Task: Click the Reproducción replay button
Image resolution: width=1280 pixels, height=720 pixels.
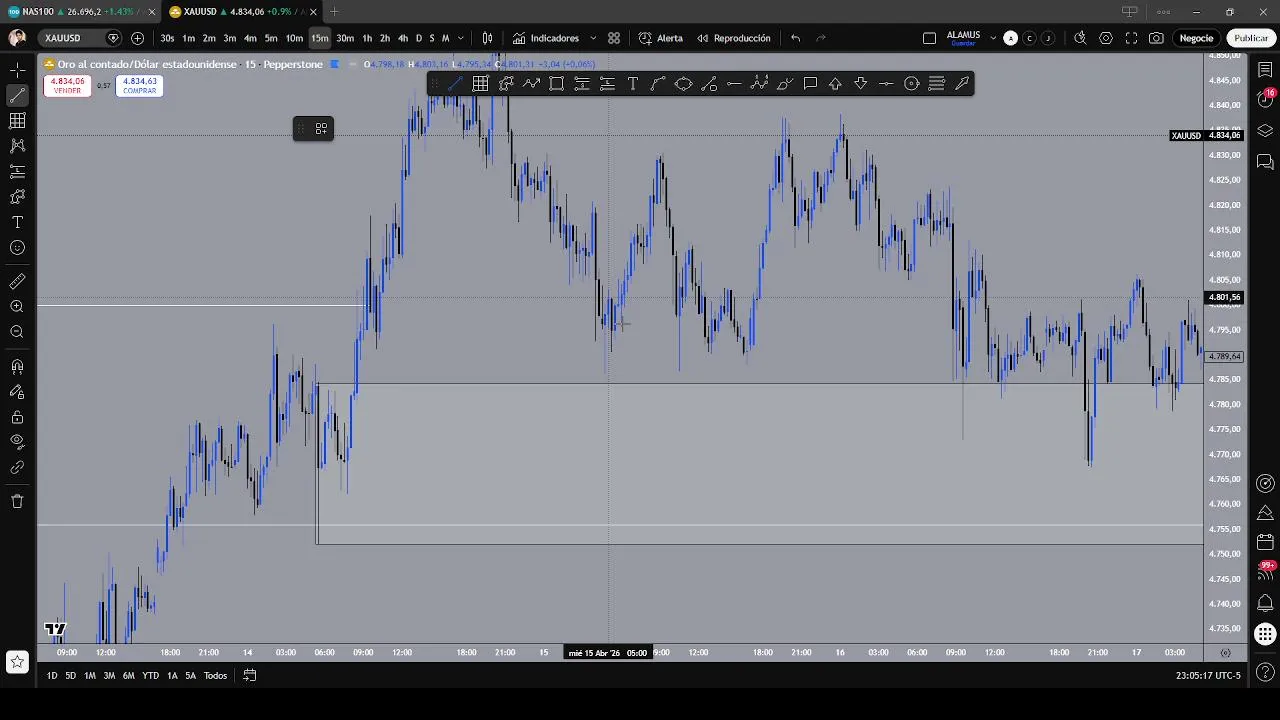Action: click(x=734, y=38)
